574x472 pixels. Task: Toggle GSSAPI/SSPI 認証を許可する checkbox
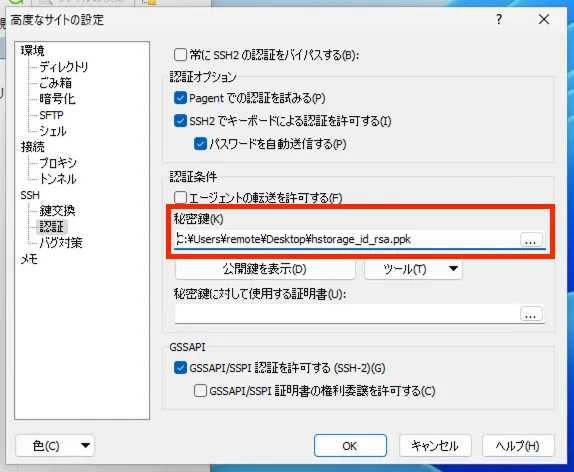click(180, 368)
